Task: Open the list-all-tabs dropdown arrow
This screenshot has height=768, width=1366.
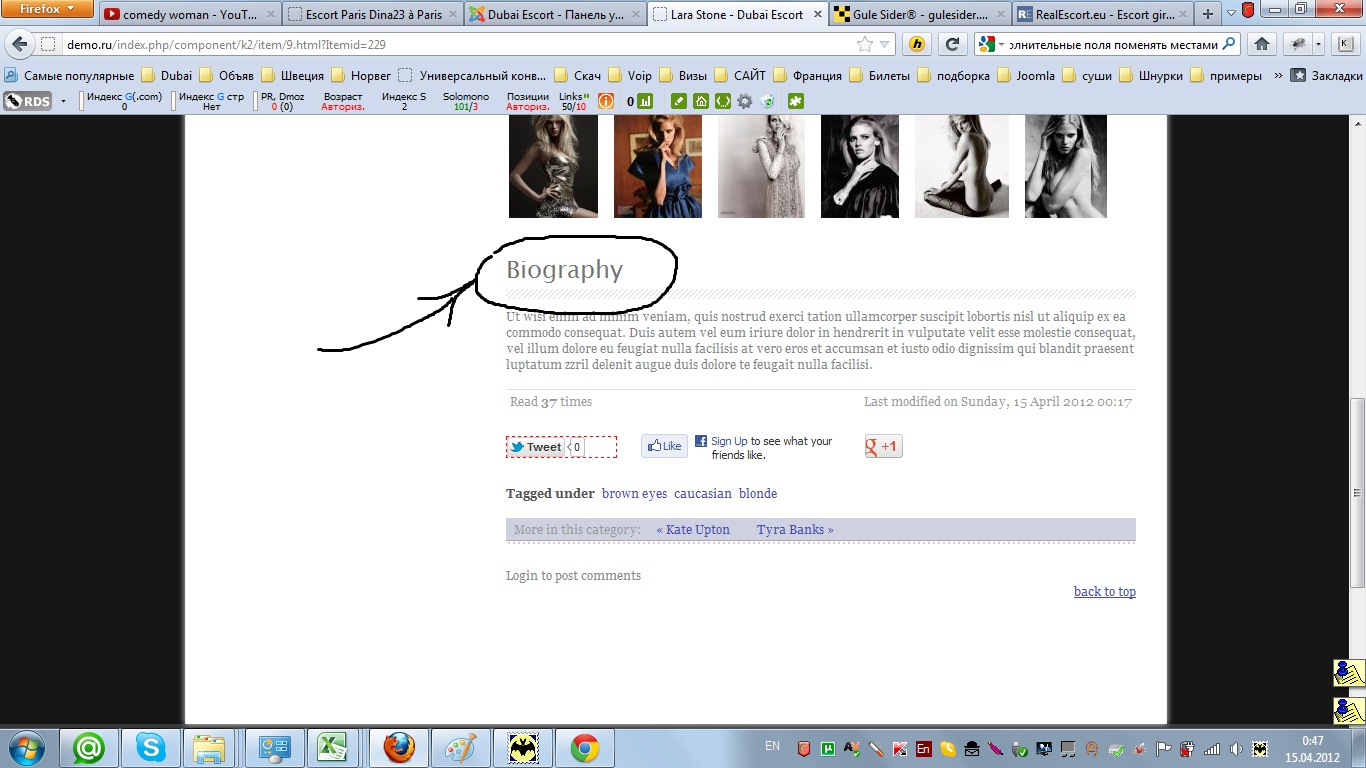Action: click(1231, 14)
